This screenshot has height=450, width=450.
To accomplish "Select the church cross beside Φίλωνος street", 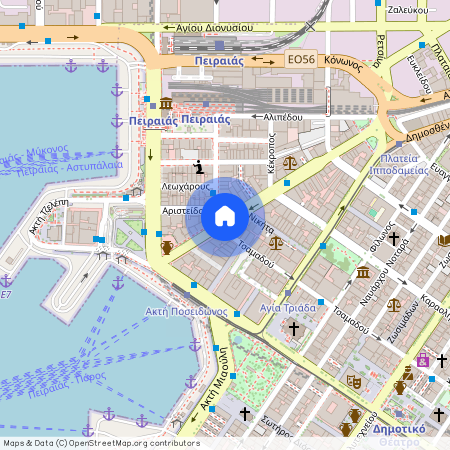I will (x=394, y=238).
